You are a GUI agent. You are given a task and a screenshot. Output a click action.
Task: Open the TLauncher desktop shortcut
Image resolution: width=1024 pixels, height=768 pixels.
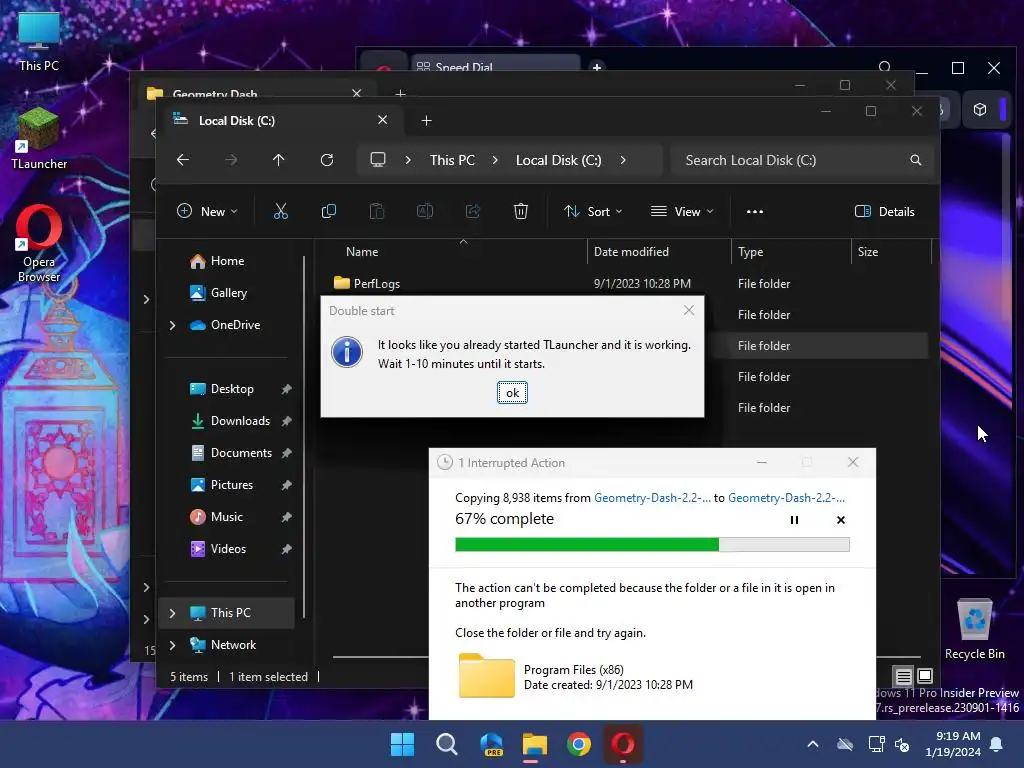pyautogui.click(x=39, y=138)
